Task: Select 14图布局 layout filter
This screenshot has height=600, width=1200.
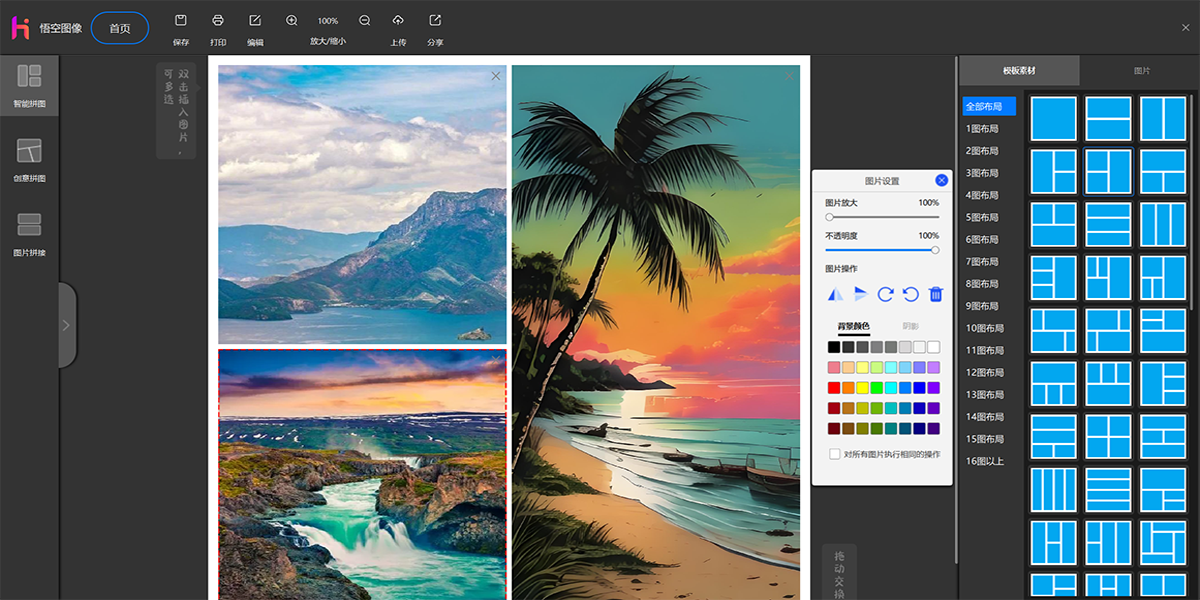Action: click(x=986, y=417)
